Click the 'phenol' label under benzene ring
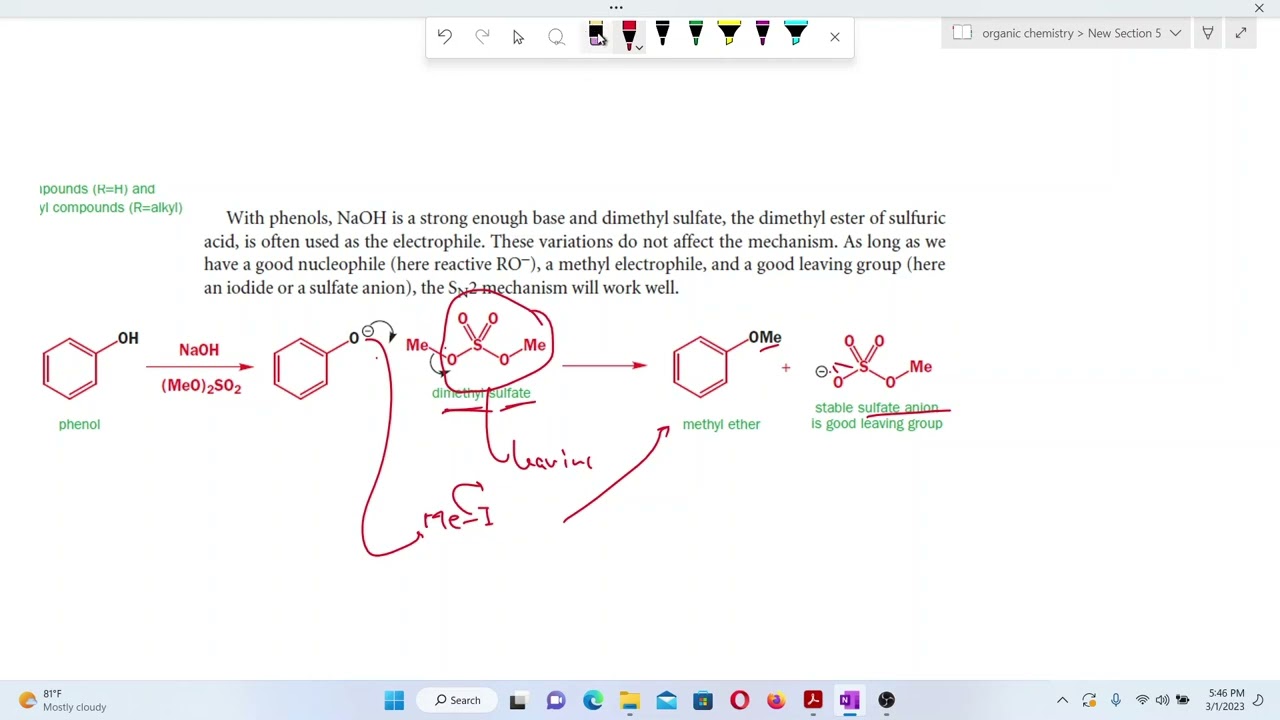Image resolution: width=1280 pixels, height=720 pixels. coord(79,424)
